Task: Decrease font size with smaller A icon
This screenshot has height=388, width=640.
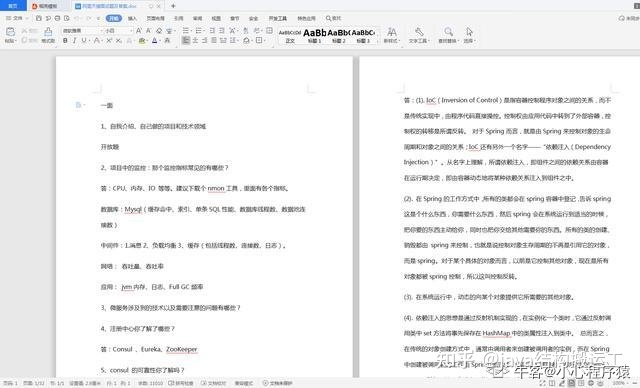Action: [149, 31]
